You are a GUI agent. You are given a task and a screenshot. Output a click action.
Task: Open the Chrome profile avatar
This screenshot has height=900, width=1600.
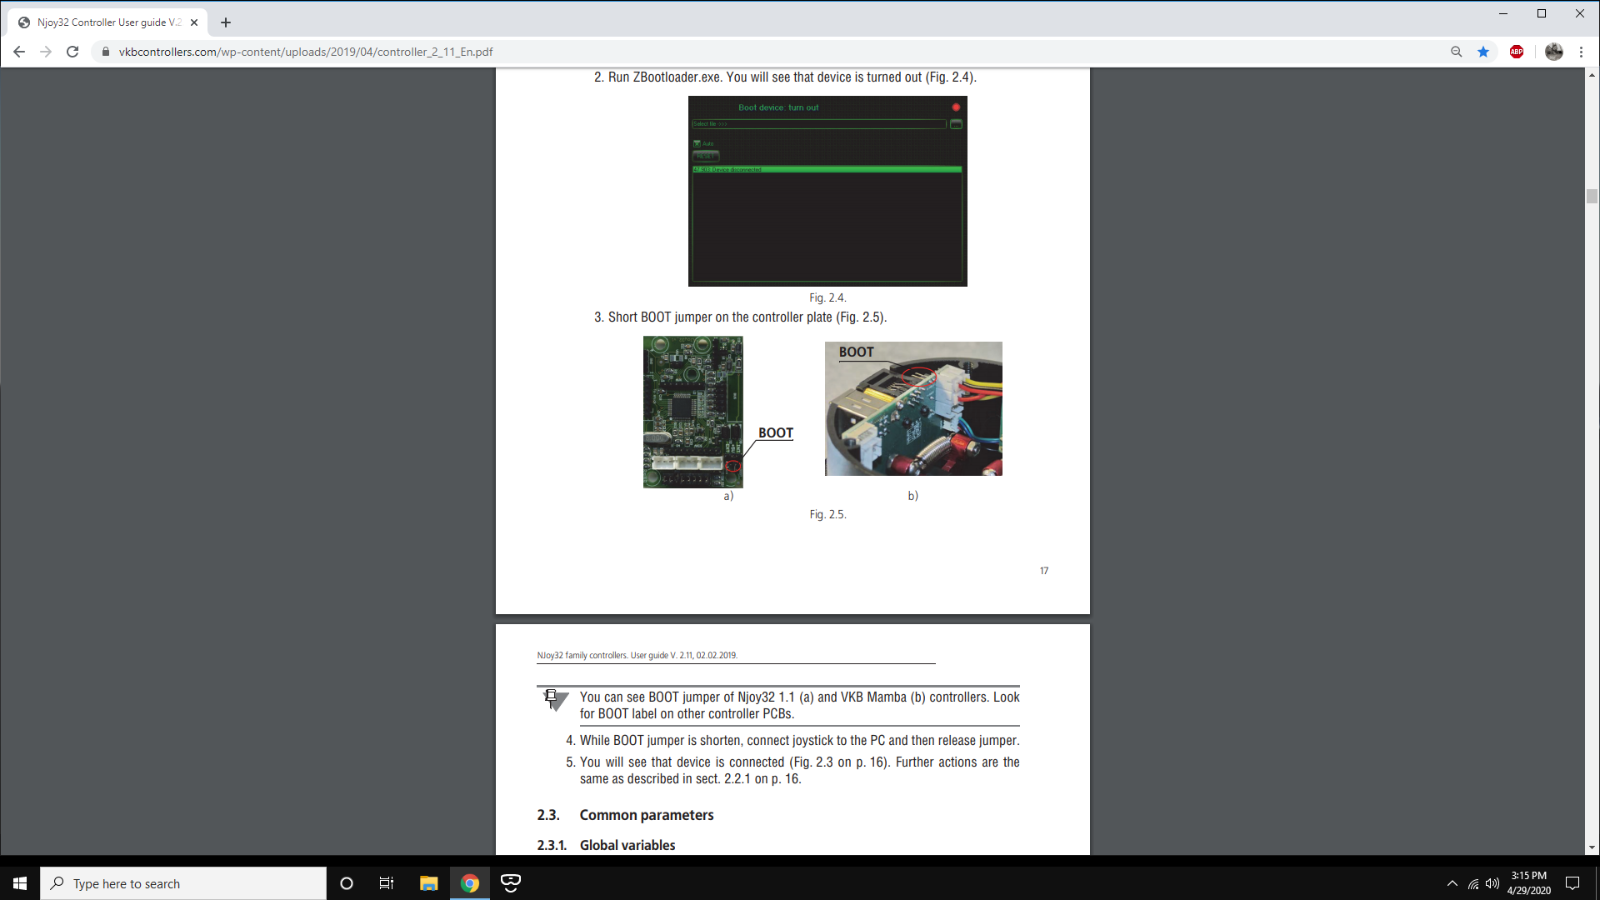[x=1553, y=52]
